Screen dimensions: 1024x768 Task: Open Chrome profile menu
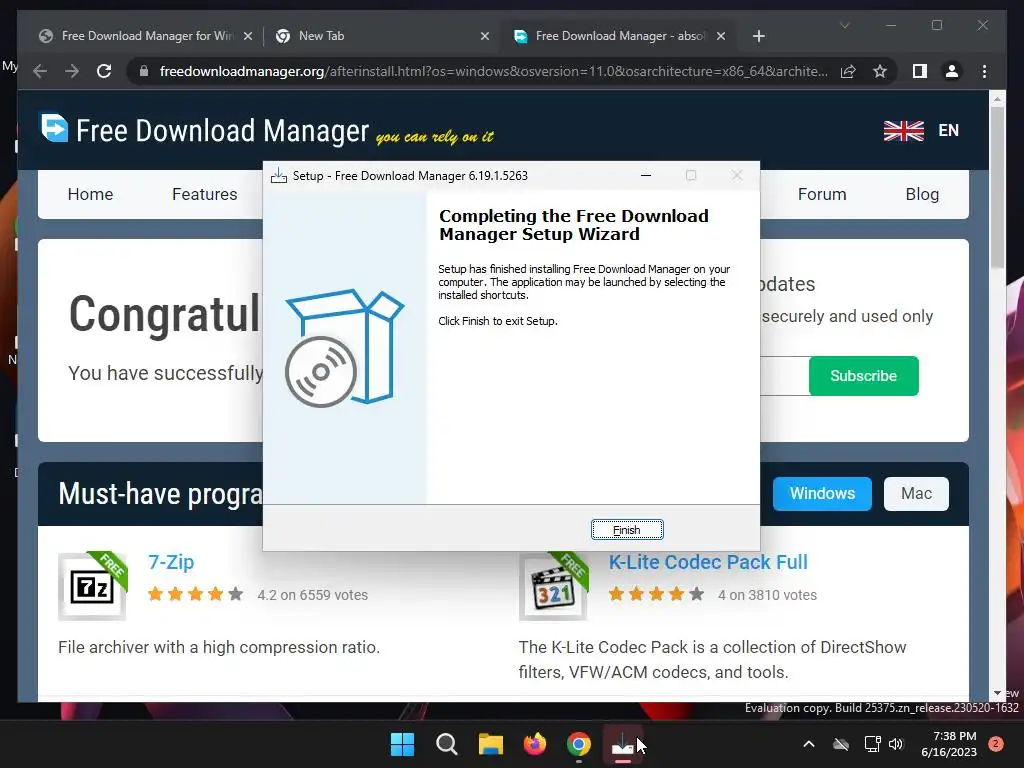click(x=952, y=71)
